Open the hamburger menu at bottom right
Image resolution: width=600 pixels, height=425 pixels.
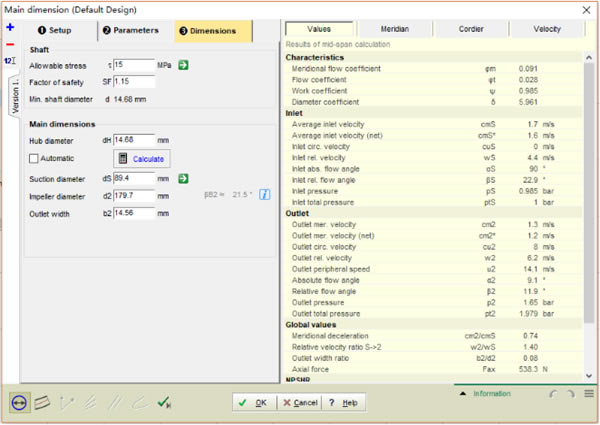click(589, 394)
